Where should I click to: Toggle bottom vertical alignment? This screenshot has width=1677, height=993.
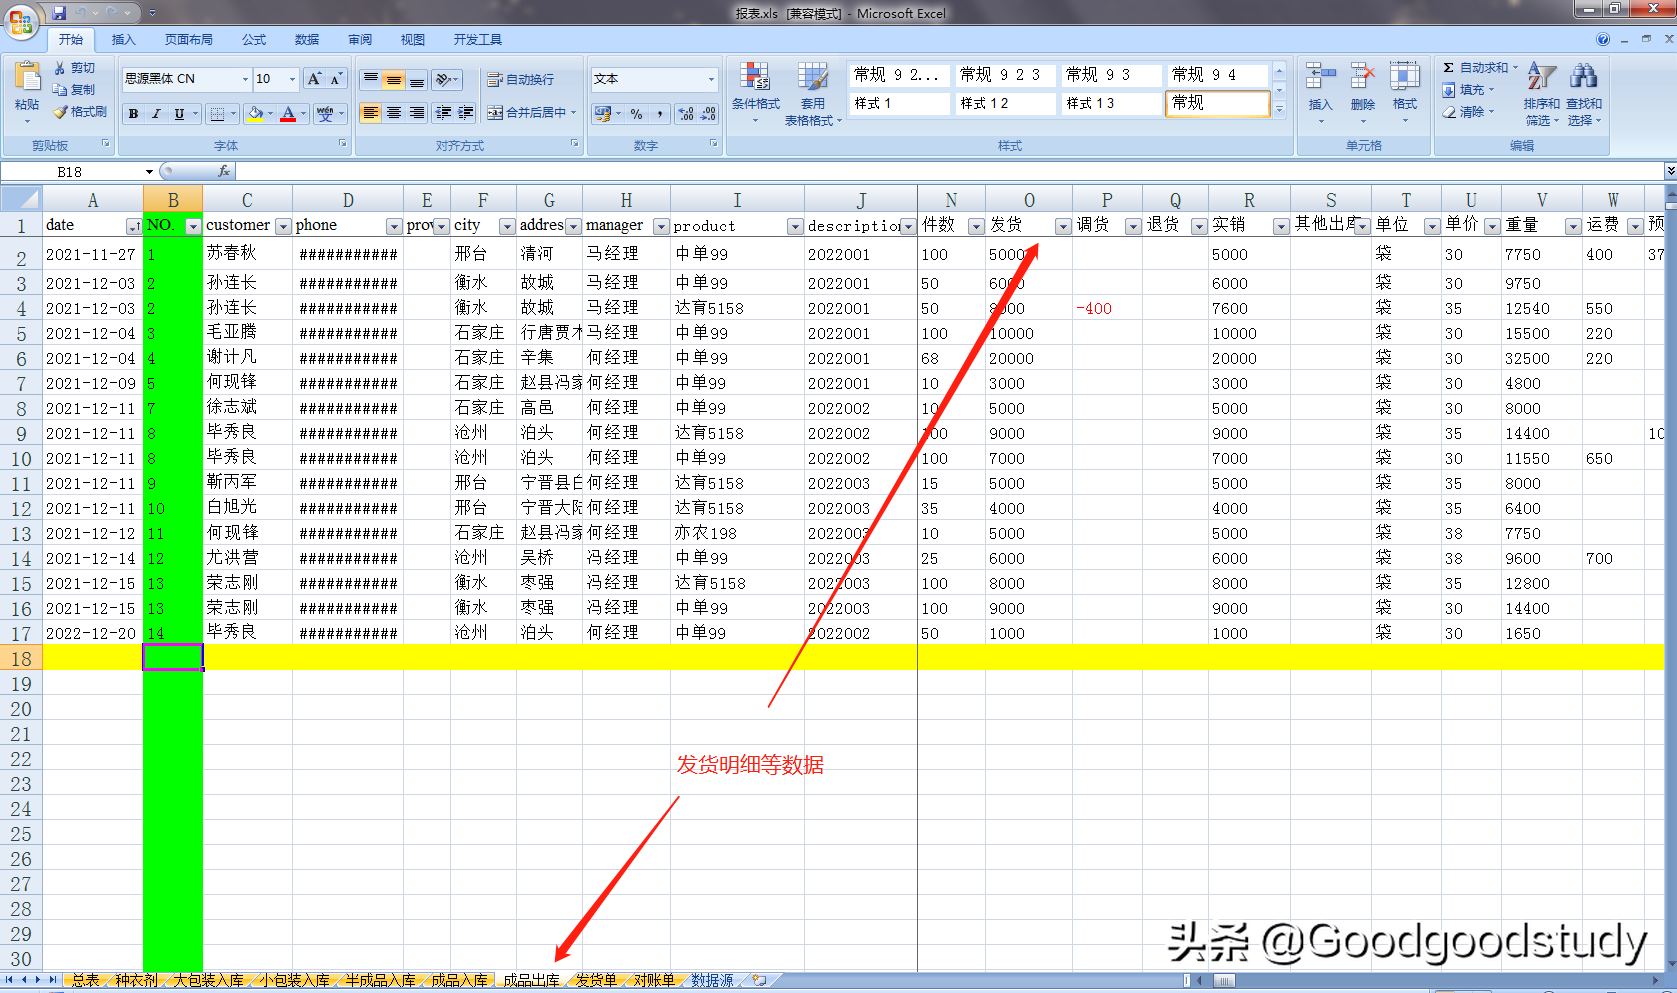[417, 79]
